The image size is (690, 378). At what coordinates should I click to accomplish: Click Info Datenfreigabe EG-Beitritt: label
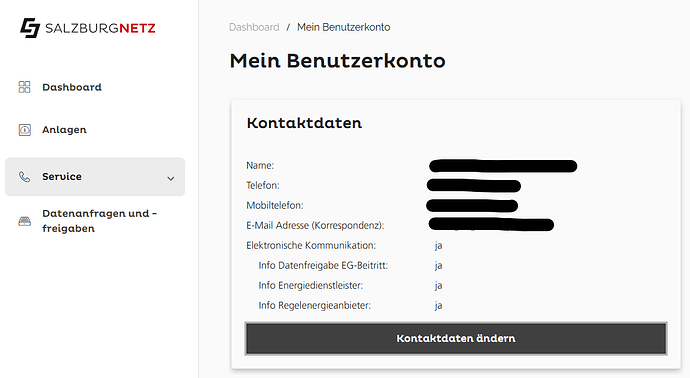(x=323, y=265)
